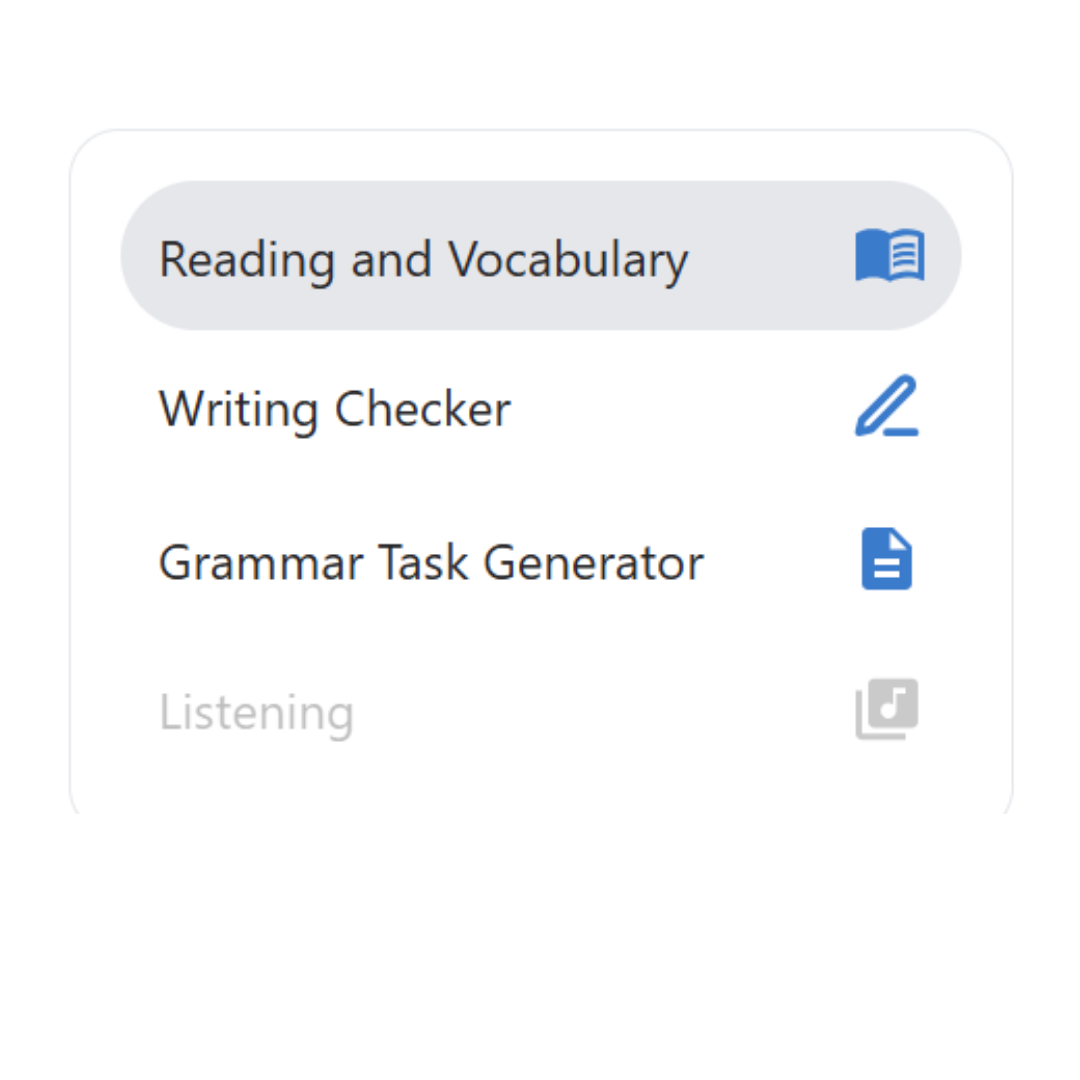Launch Writing Checker via its pen icon

click(886, 407)
